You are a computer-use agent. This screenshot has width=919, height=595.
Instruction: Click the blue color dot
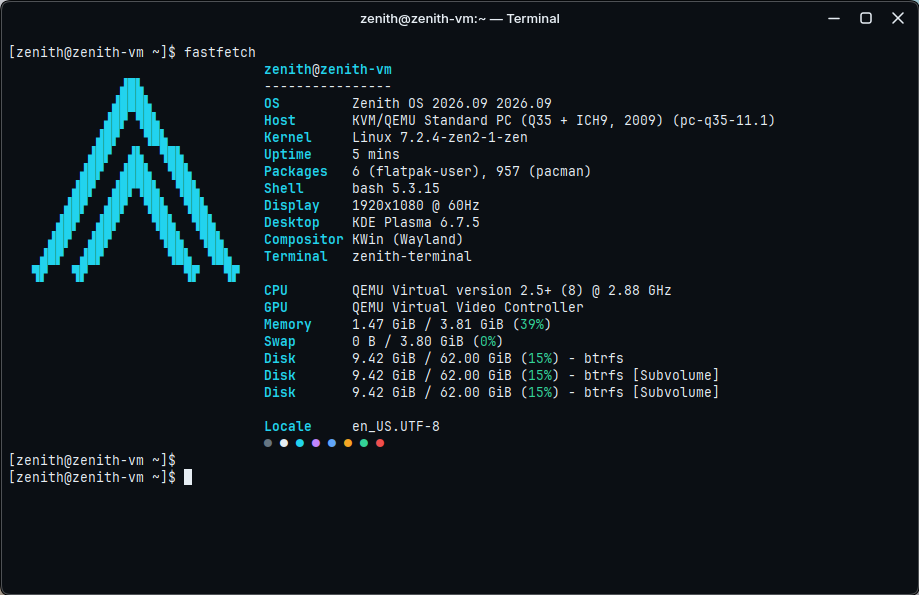332,443
